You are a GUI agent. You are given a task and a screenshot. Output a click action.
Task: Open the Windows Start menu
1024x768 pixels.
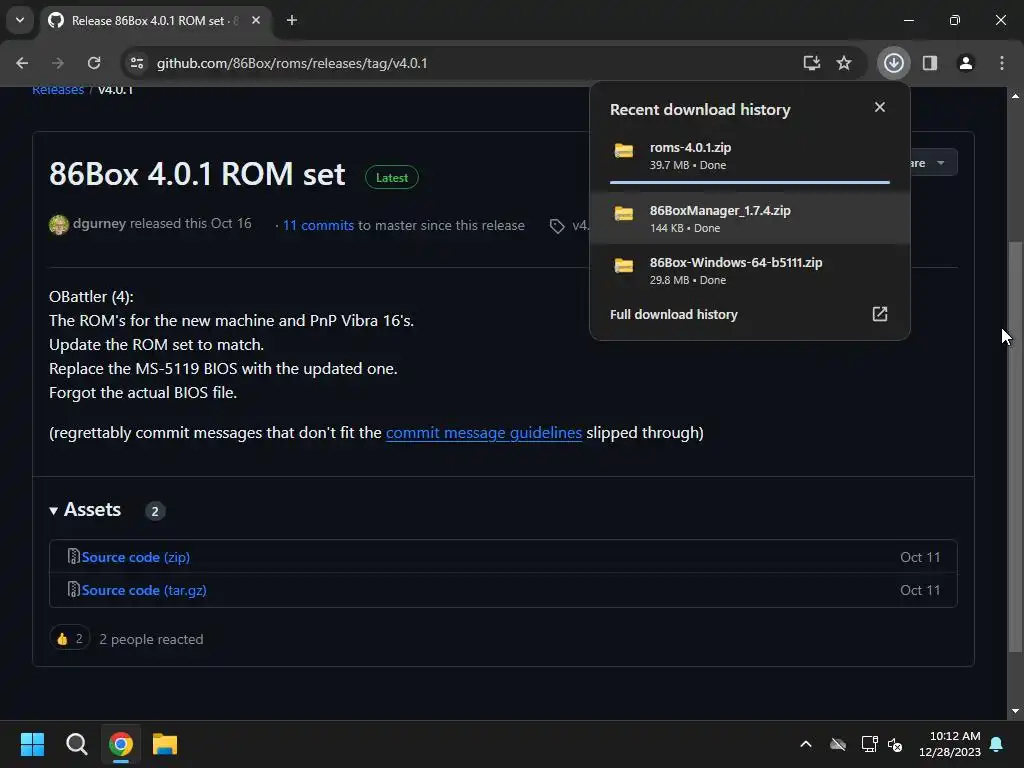[32, 744]
